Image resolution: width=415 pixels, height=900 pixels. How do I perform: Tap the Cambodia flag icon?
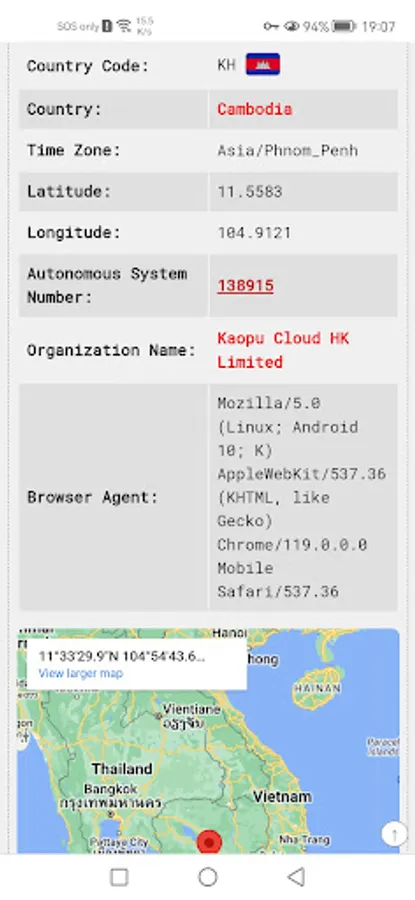(x=263, y=64)
